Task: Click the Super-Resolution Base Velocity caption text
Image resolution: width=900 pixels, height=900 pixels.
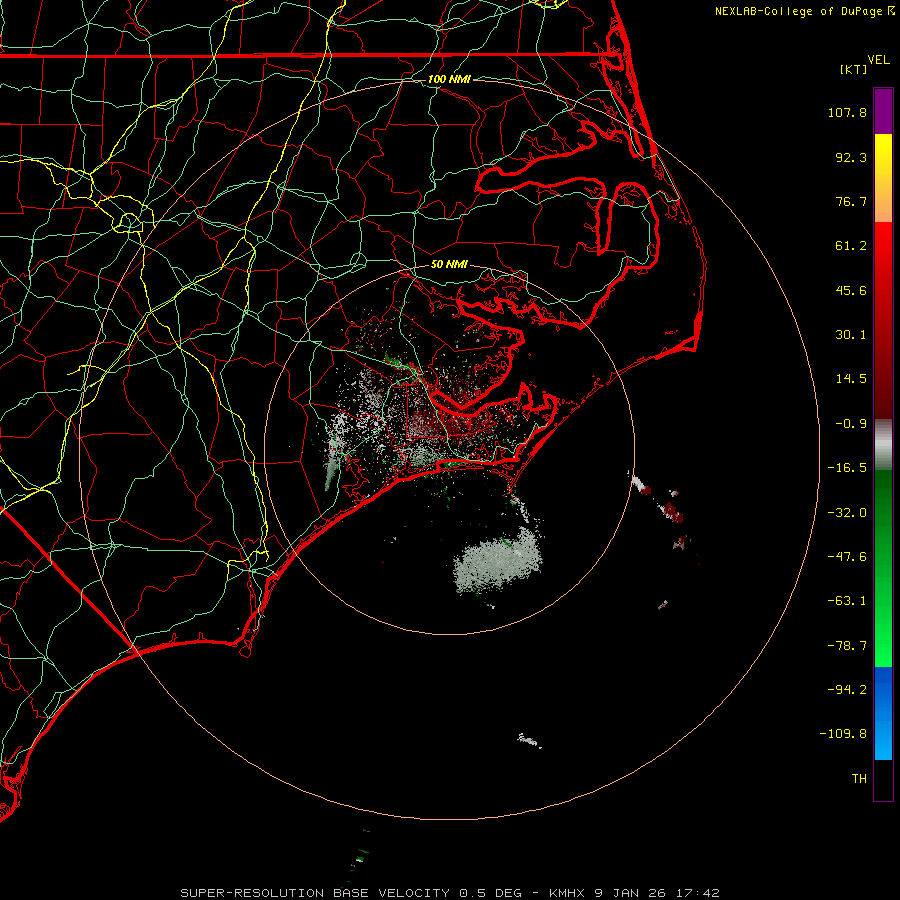Action: pos(449,893)
